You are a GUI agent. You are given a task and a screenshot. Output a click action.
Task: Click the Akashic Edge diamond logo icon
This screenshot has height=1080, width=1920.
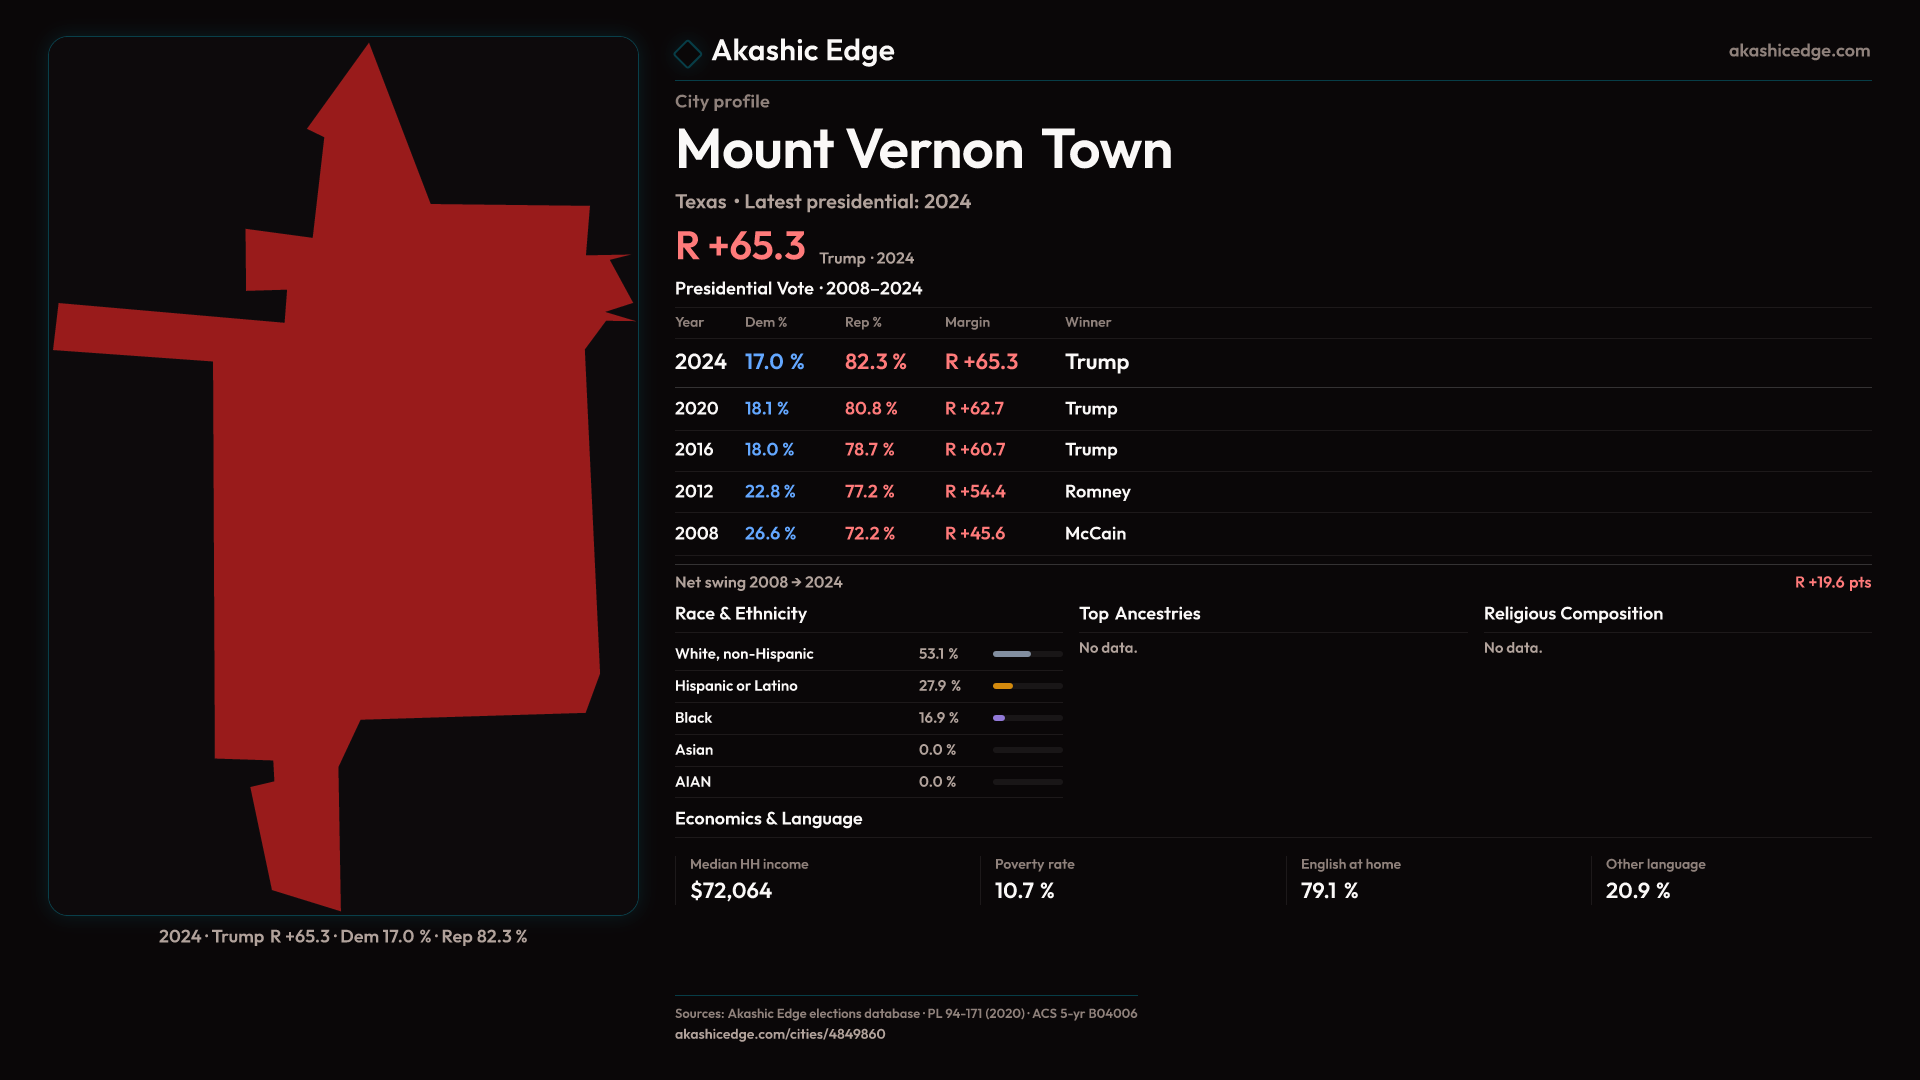click(x=688, y=53)
